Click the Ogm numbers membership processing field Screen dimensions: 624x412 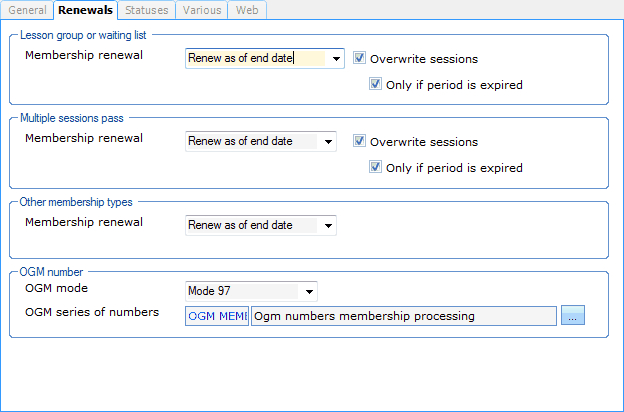point(403,316)
